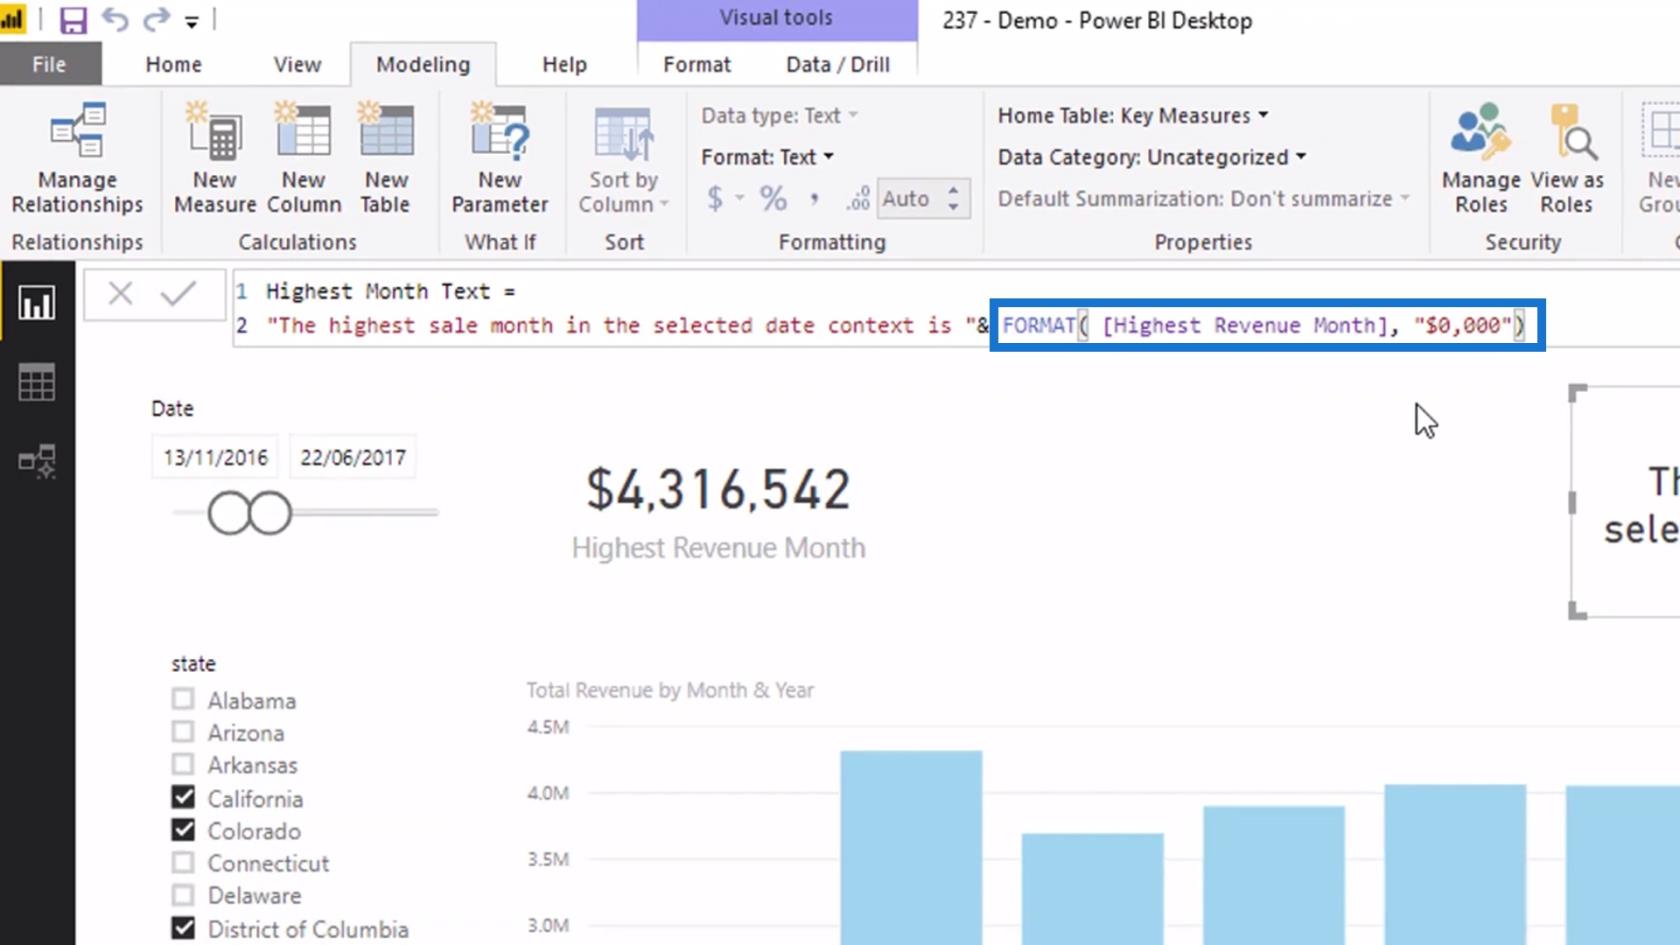This screenshot has height=945, width=1680.
Task: Click the decimal places stepper arrows
Action: point(954,198)
